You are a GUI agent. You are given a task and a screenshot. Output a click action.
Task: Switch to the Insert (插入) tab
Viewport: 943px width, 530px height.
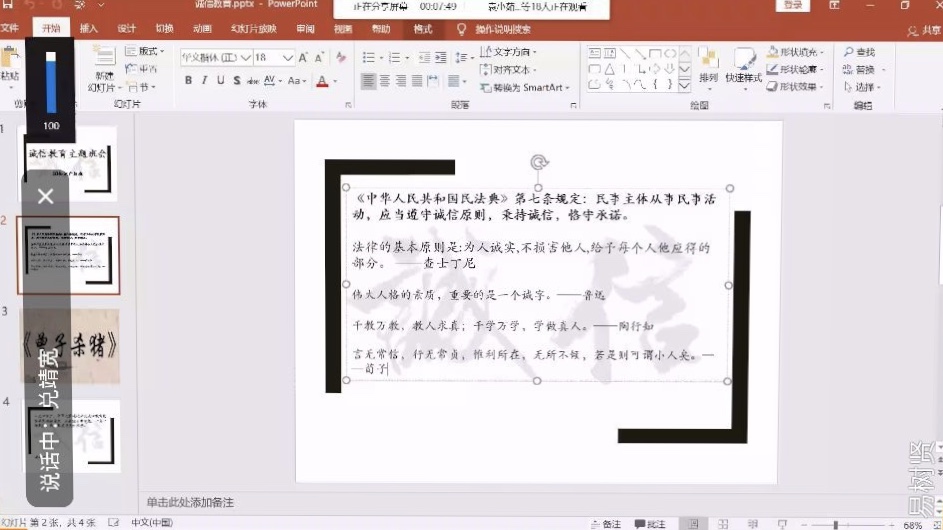[88, 29]
